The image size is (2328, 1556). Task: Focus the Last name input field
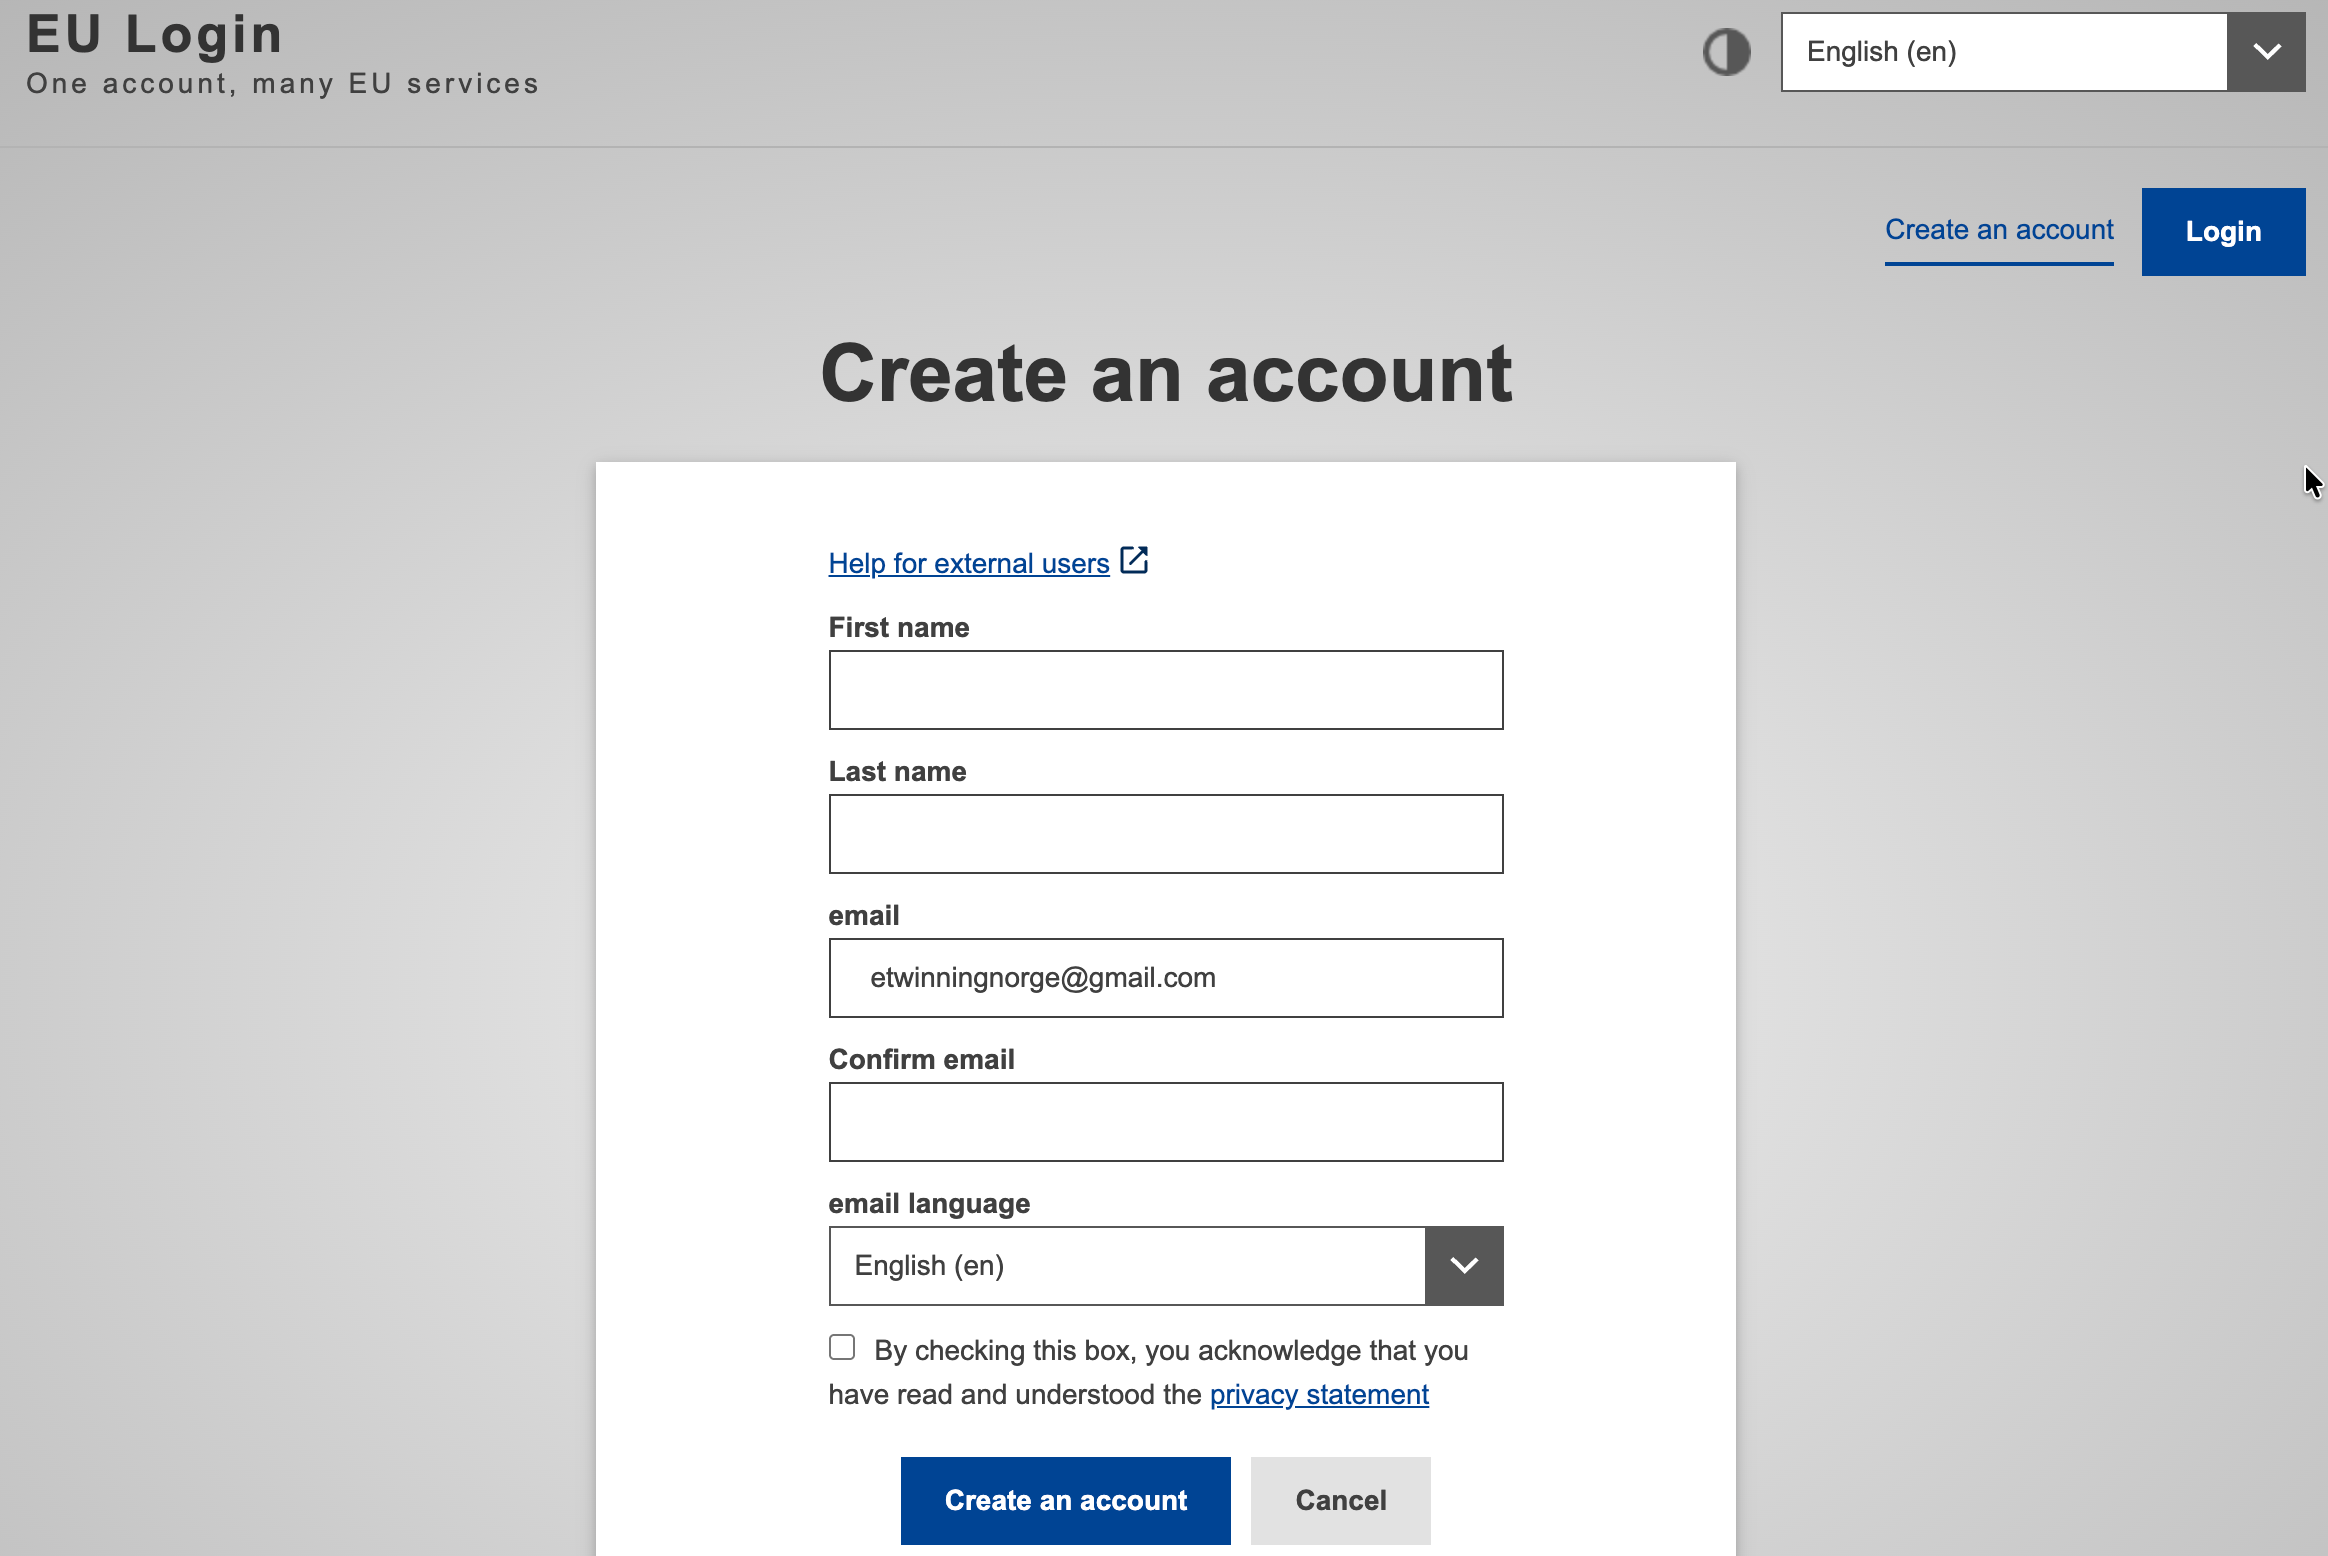pos(1166,834)
